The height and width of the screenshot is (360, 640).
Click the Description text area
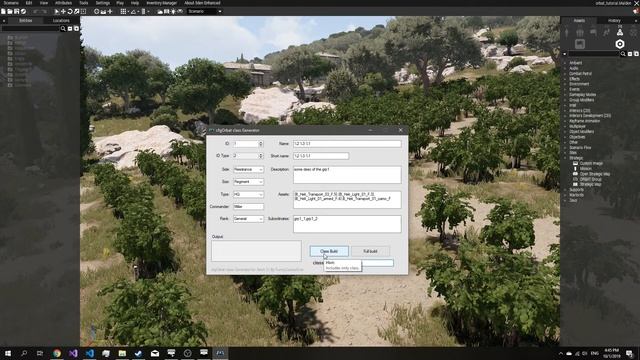coord(347,175)
